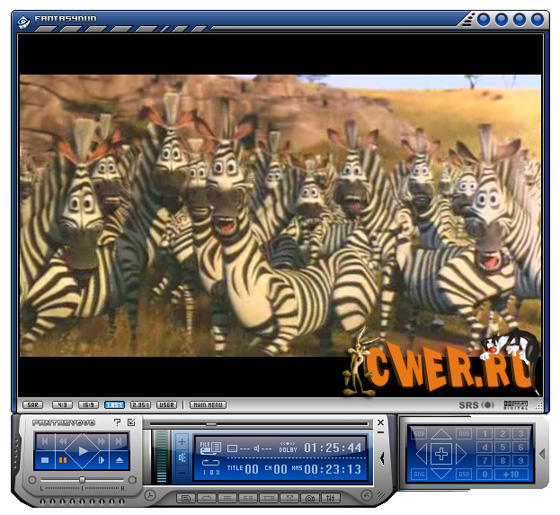This screenshot has width=560, height=515.
Task: Click the Dolby Digital logo
Action: pyautogui.click(x=515, y=405)
